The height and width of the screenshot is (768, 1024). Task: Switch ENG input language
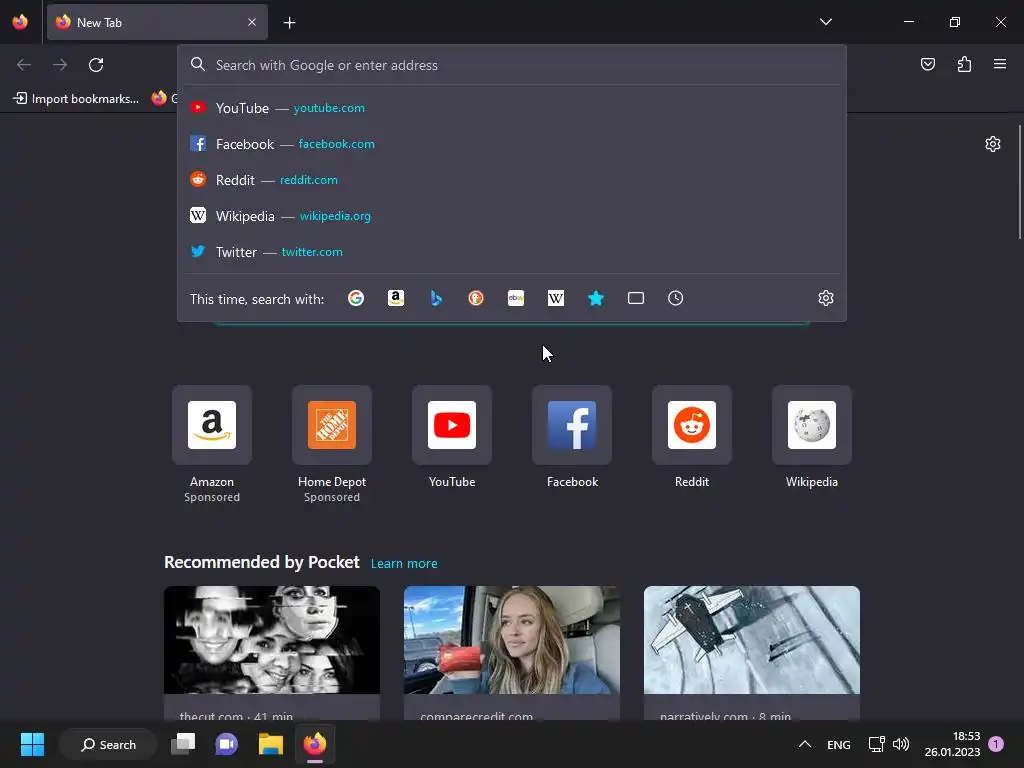coord(839,744)
